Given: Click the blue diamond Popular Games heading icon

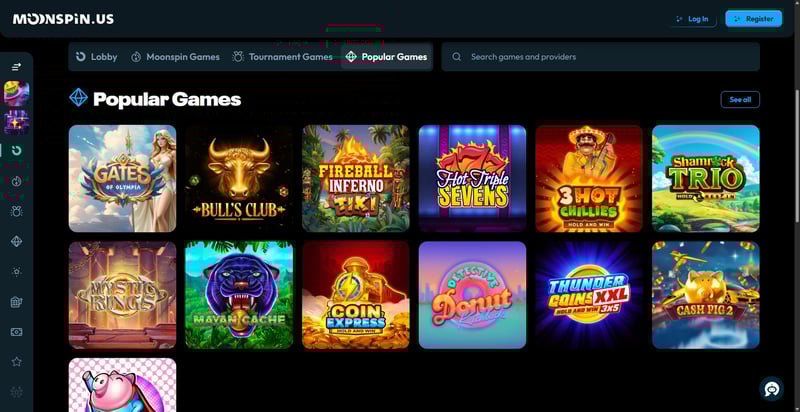Looking at the screenshot, I should click(78, 98).
